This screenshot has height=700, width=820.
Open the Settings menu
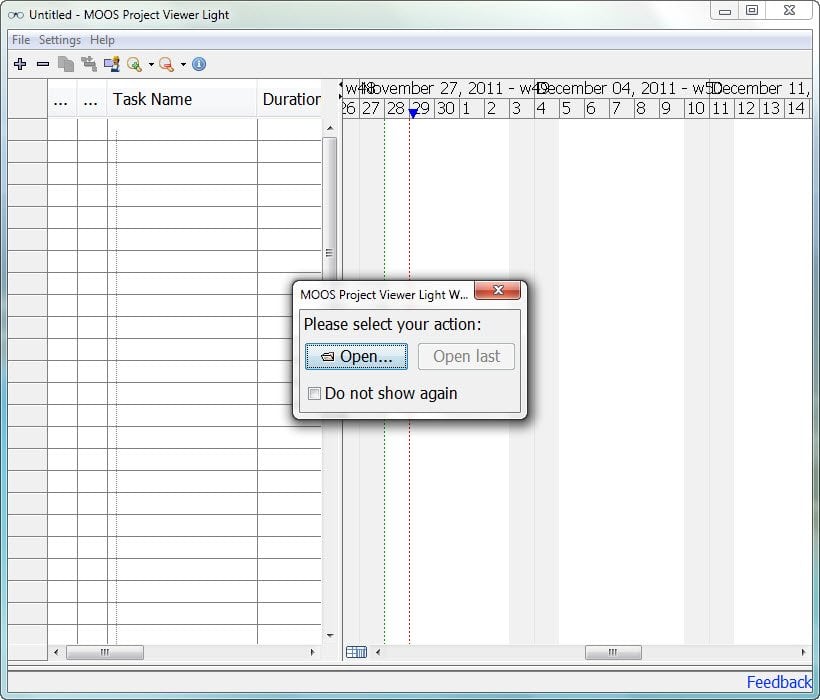pos(60,40)
